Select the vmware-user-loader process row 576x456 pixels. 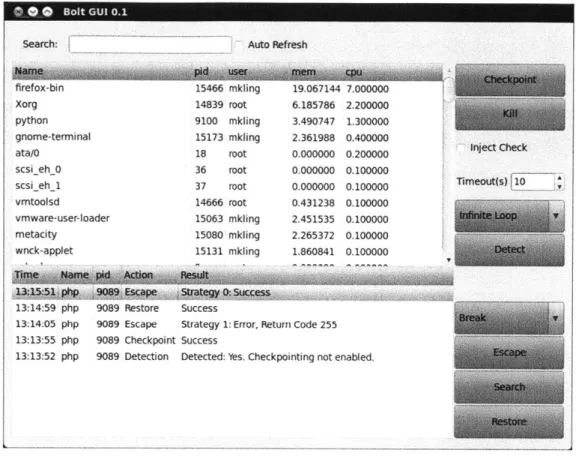tap(227, 219)
